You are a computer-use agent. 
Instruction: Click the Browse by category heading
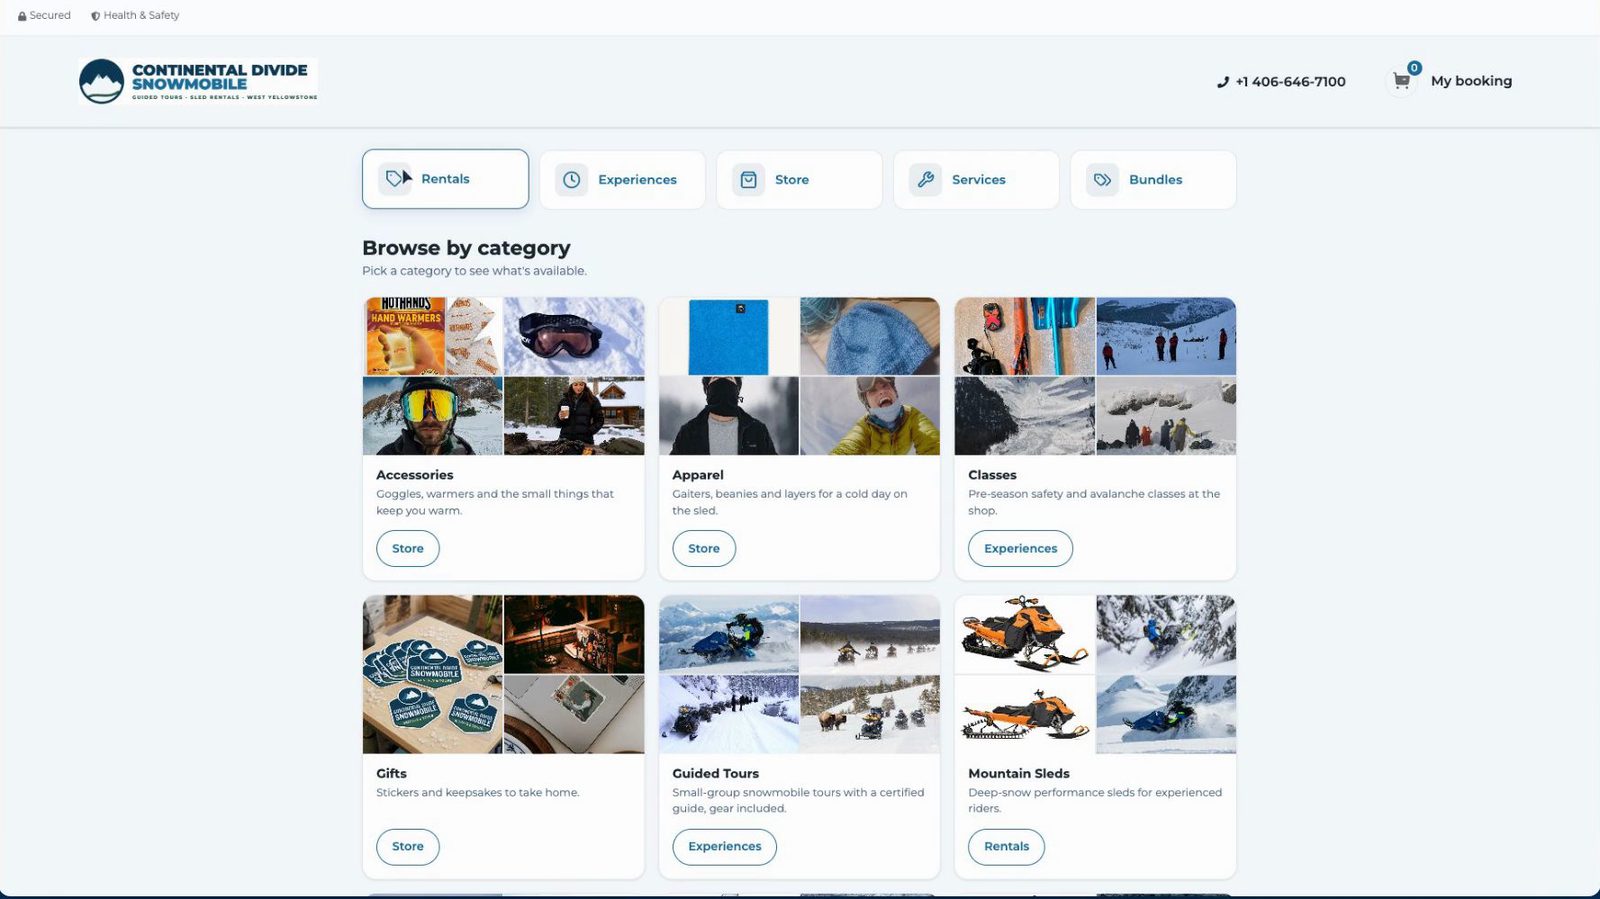(466, 248)
